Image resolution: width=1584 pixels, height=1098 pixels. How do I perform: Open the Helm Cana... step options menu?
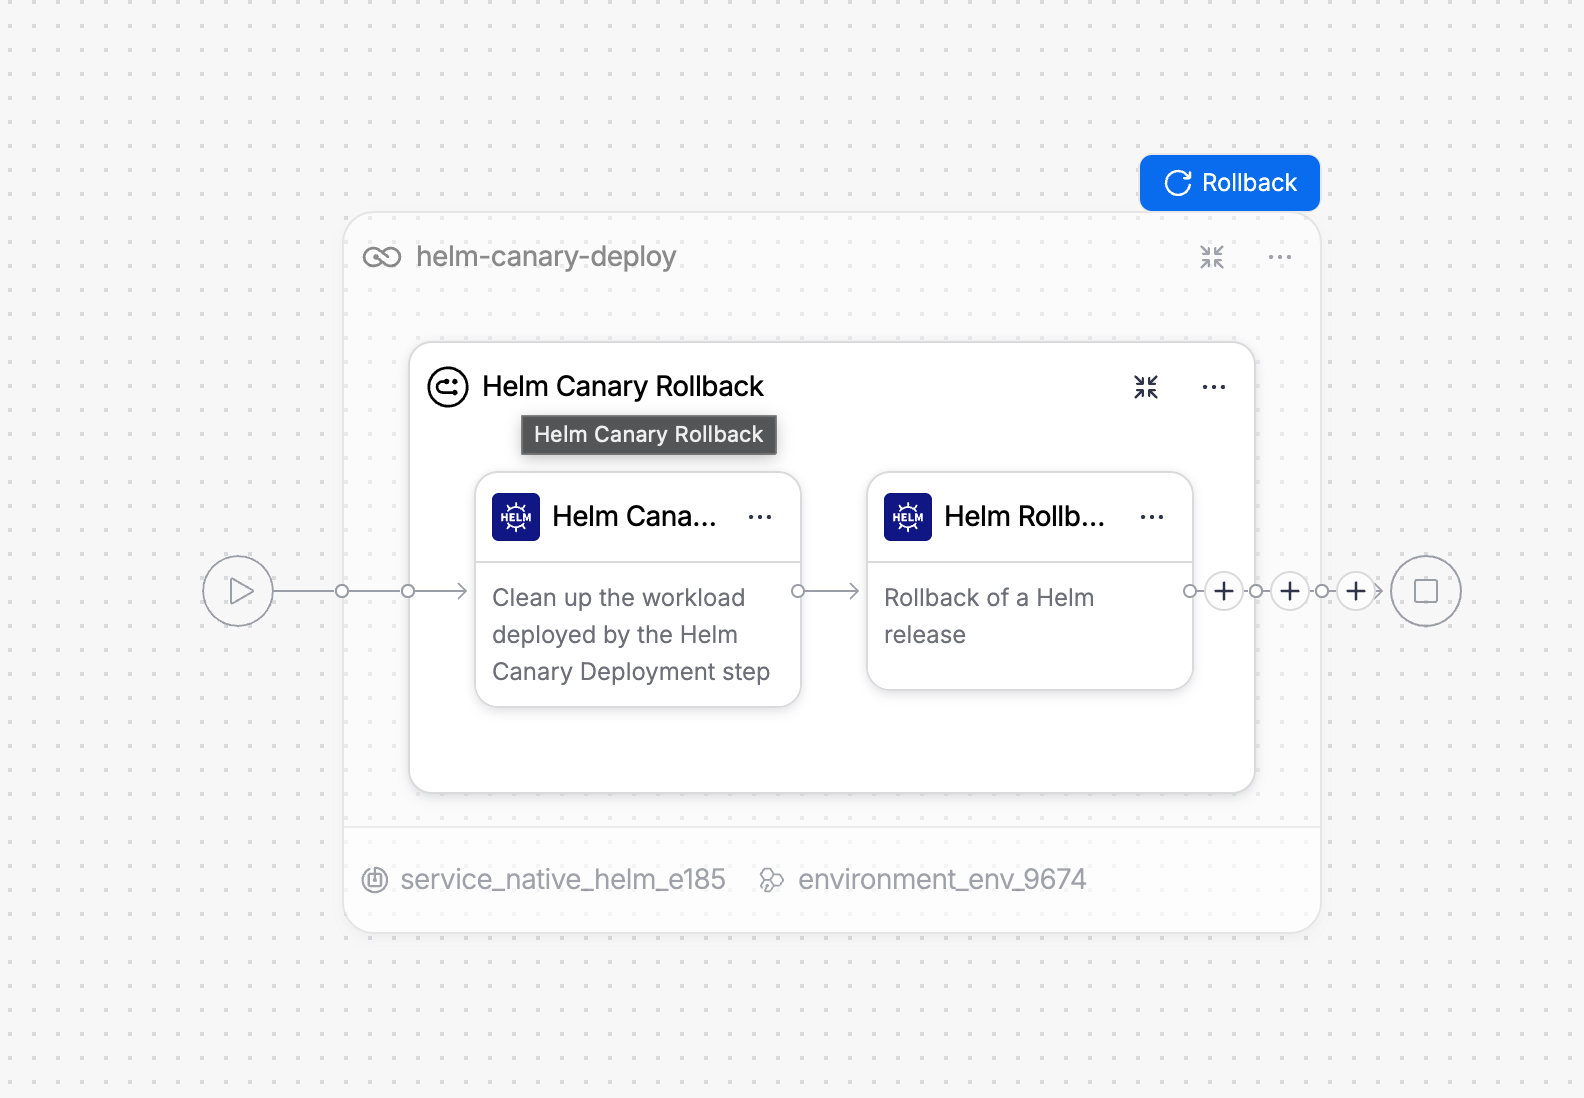pos(760,517)
